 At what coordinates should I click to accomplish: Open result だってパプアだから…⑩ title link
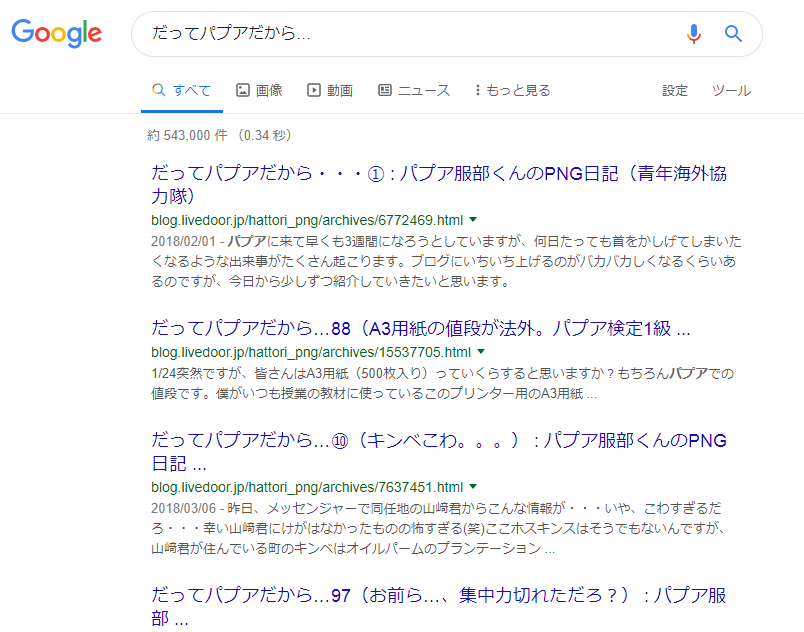click(x=439, y=451)
